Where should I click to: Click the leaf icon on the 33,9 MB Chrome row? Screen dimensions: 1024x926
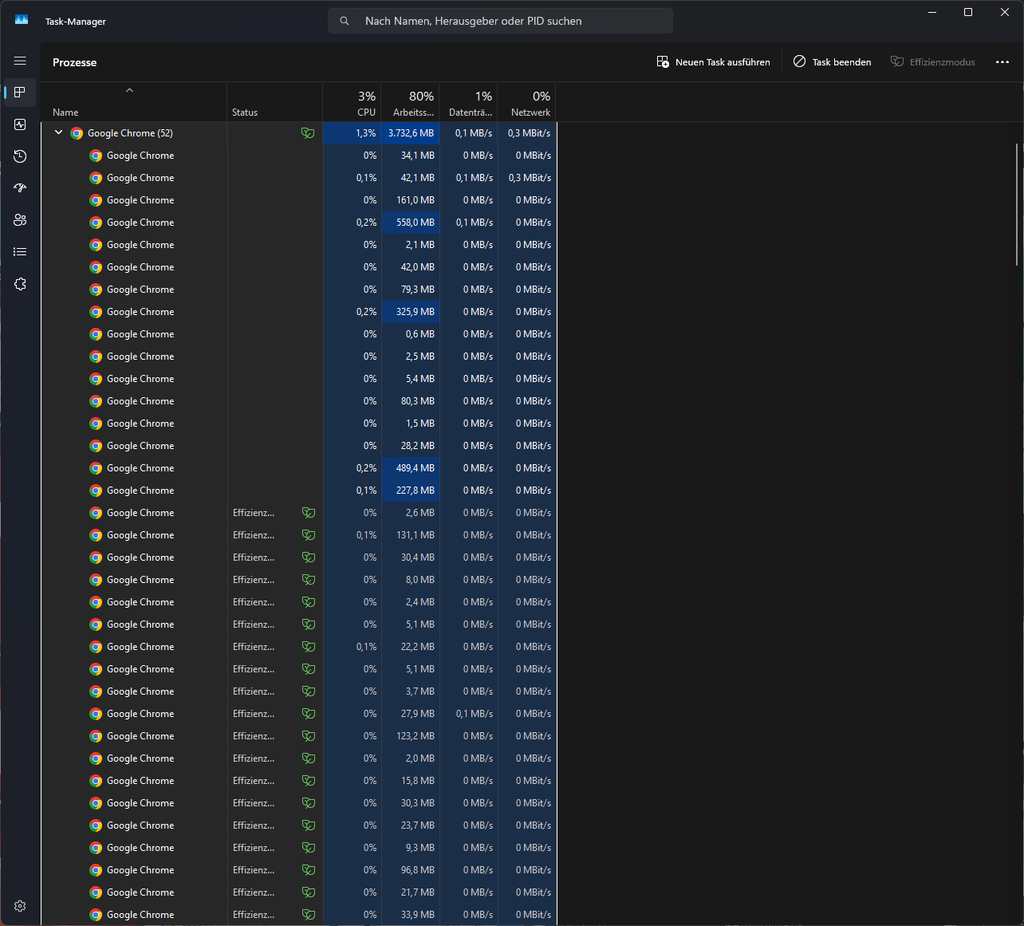pos(308,915)
